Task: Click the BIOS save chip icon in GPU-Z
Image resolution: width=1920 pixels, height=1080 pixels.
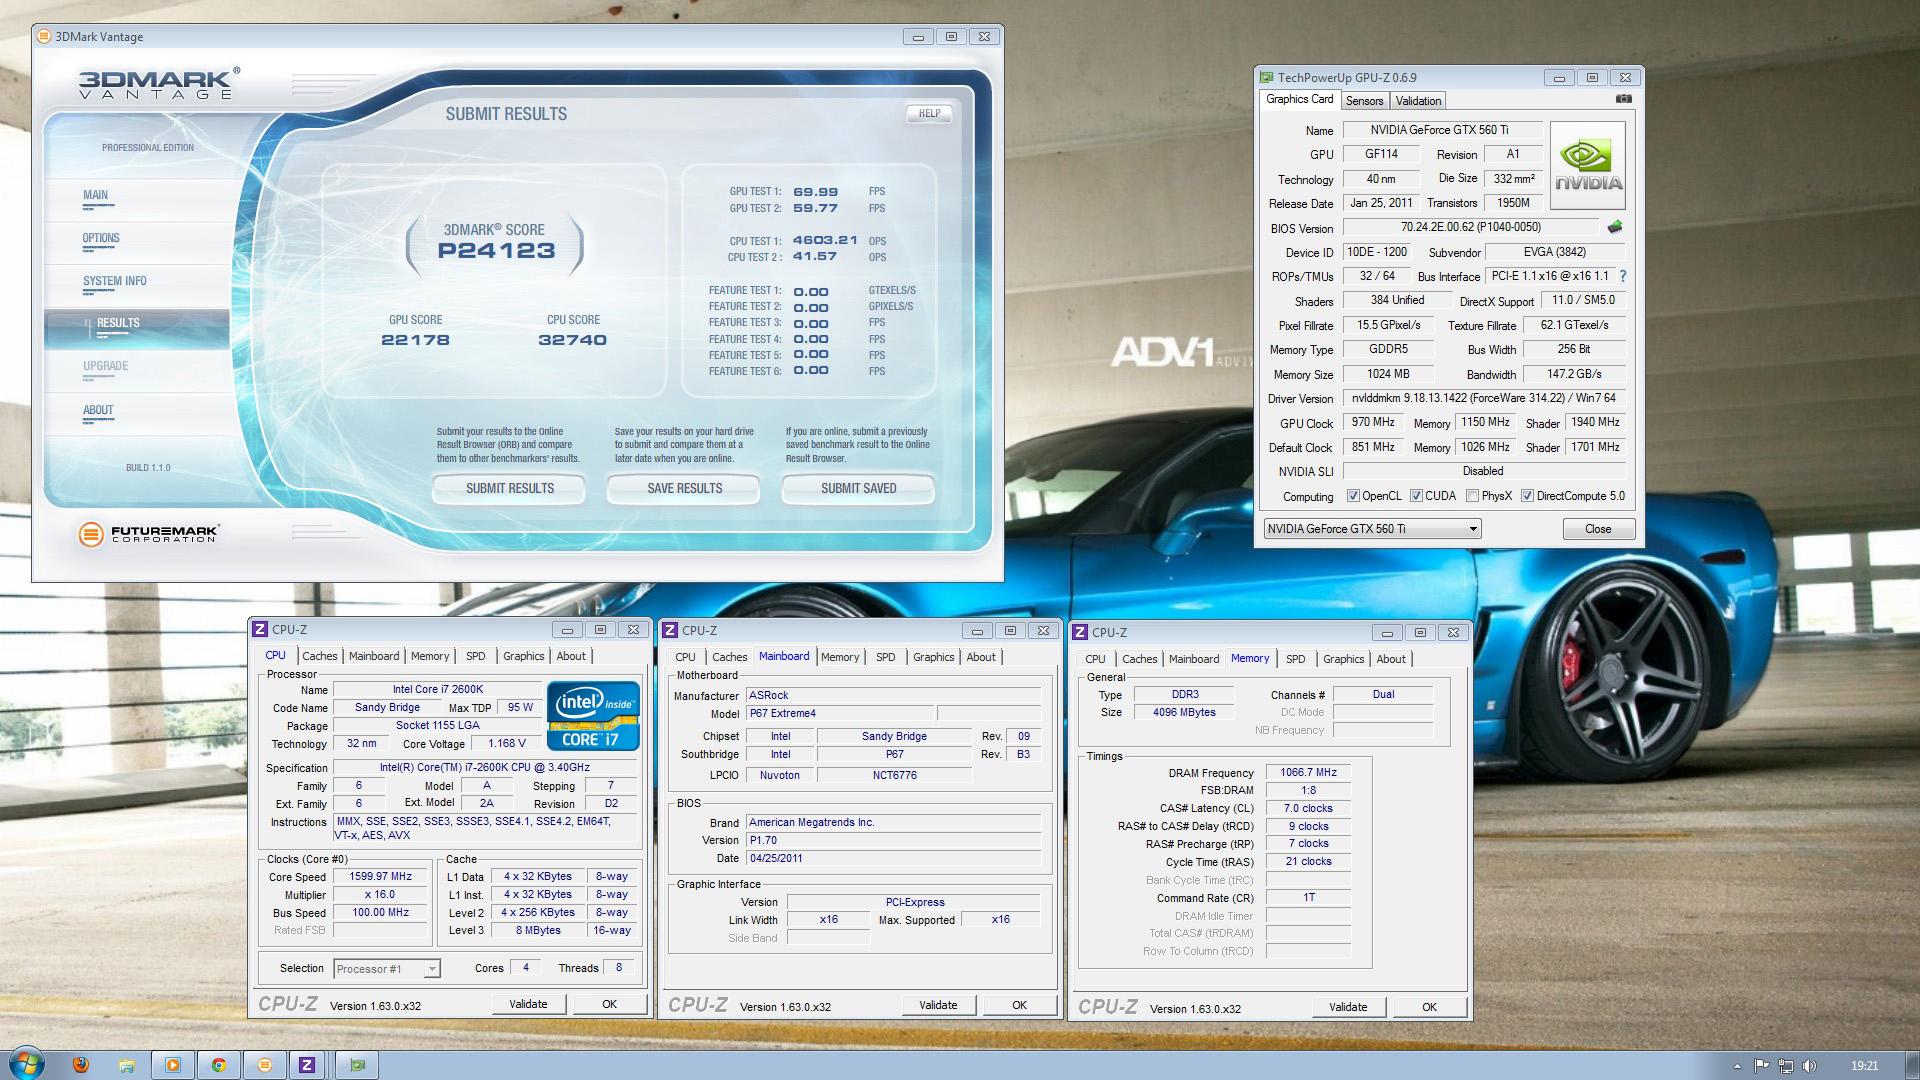Action: coord(1614,227)
